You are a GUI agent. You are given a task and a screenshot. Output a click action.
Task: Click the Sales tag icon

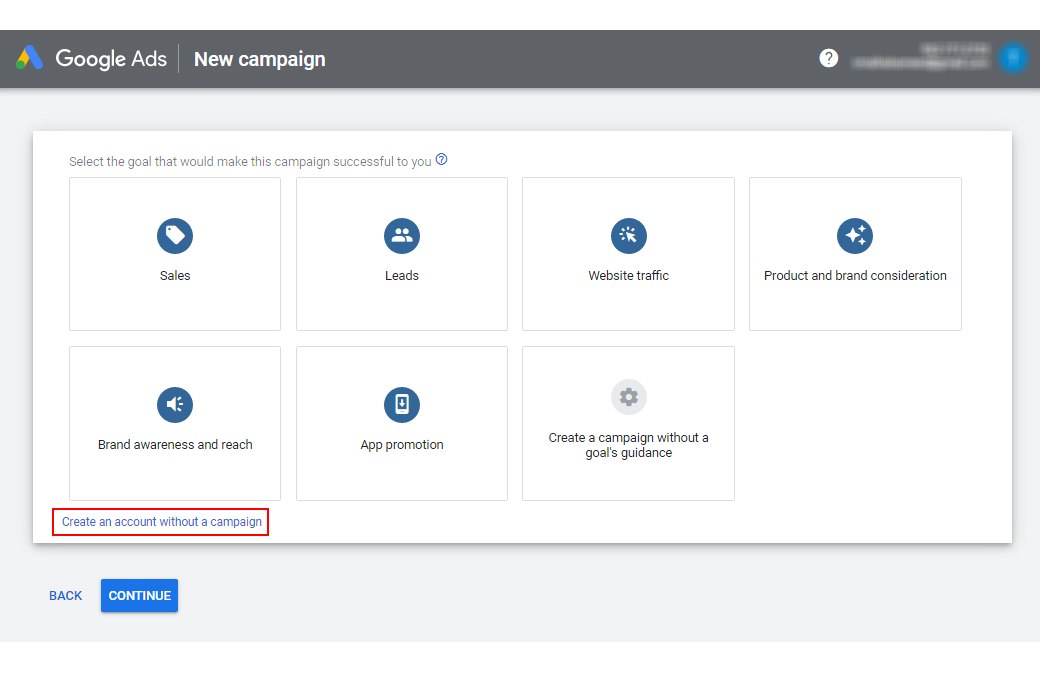[175, 236]
